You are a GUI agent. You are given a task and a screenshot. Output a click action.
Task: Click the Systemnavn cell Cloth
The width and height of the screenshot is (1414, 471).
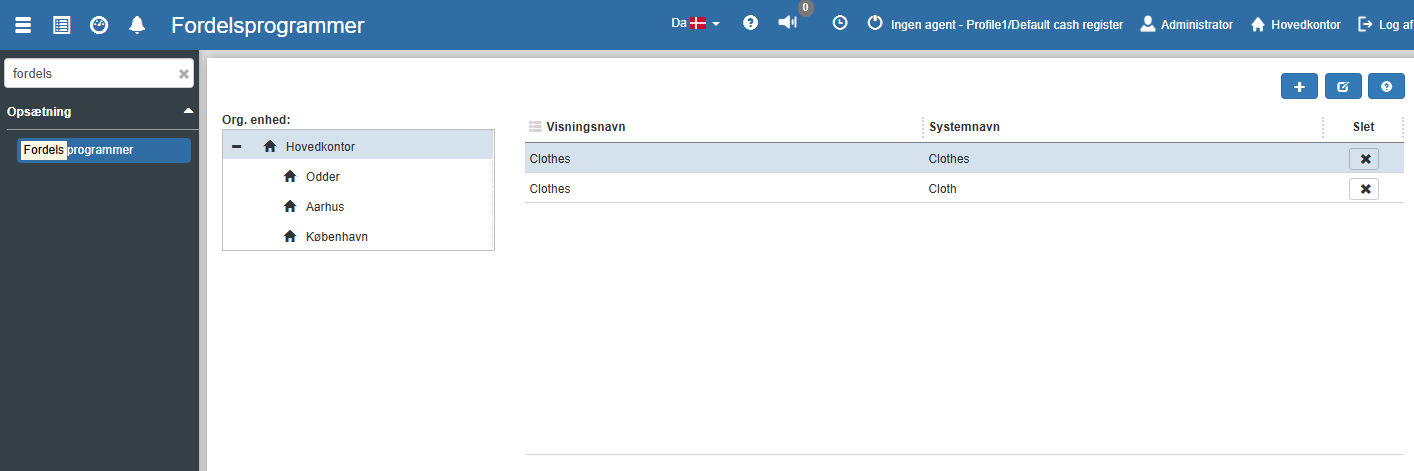pos(942,188)
